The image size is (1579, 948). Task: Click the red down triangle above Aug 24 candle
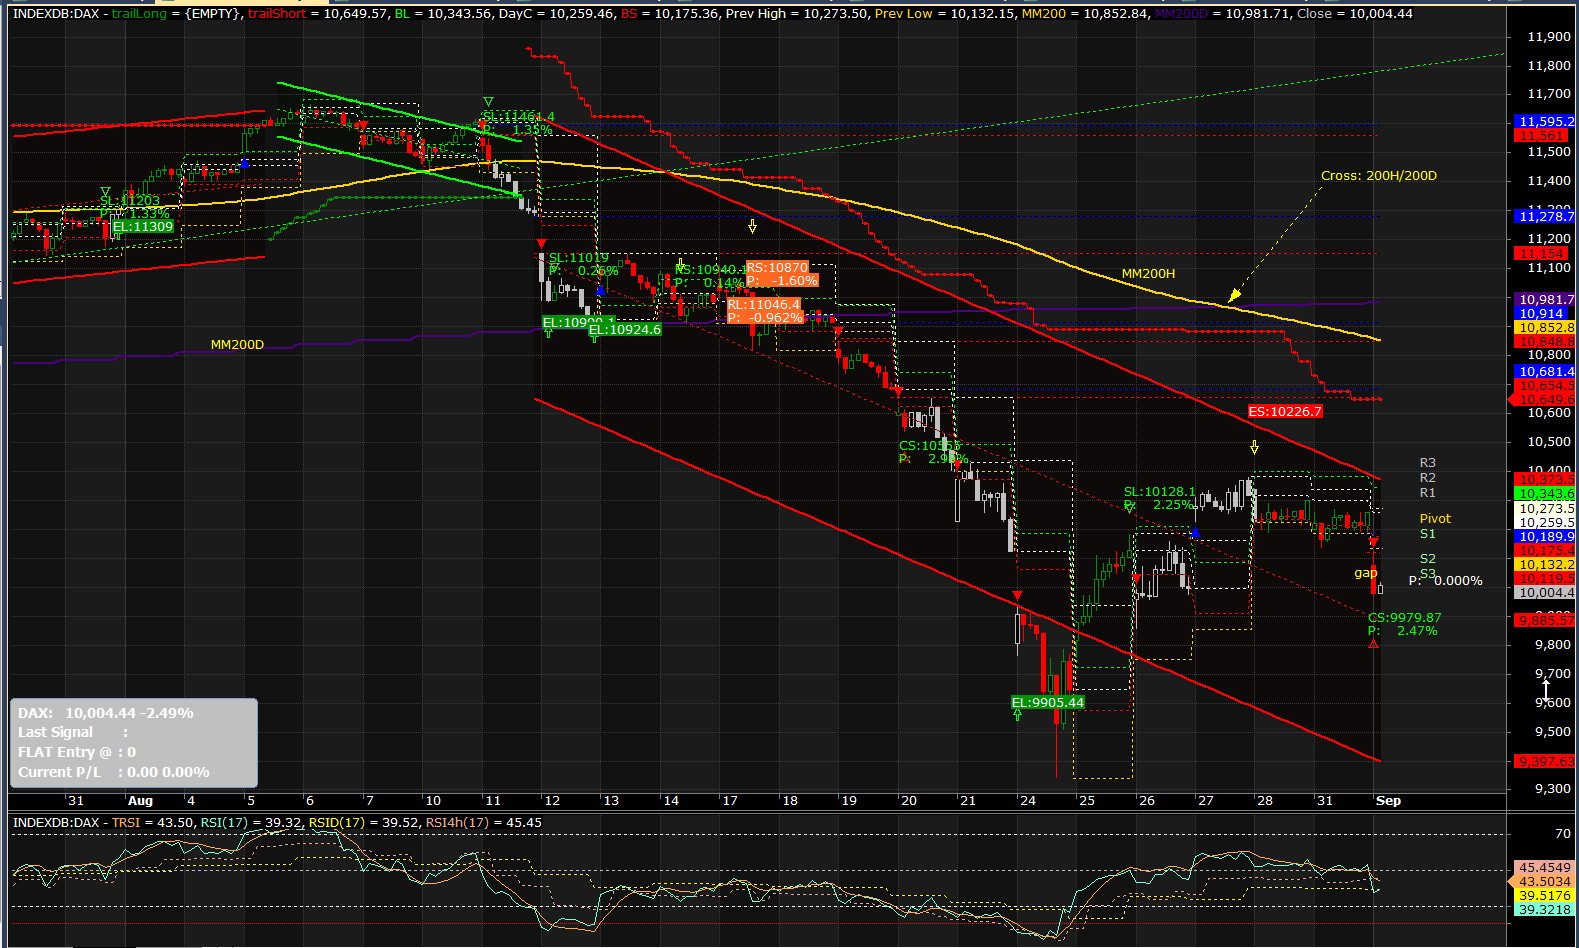tap(1017, 596)
